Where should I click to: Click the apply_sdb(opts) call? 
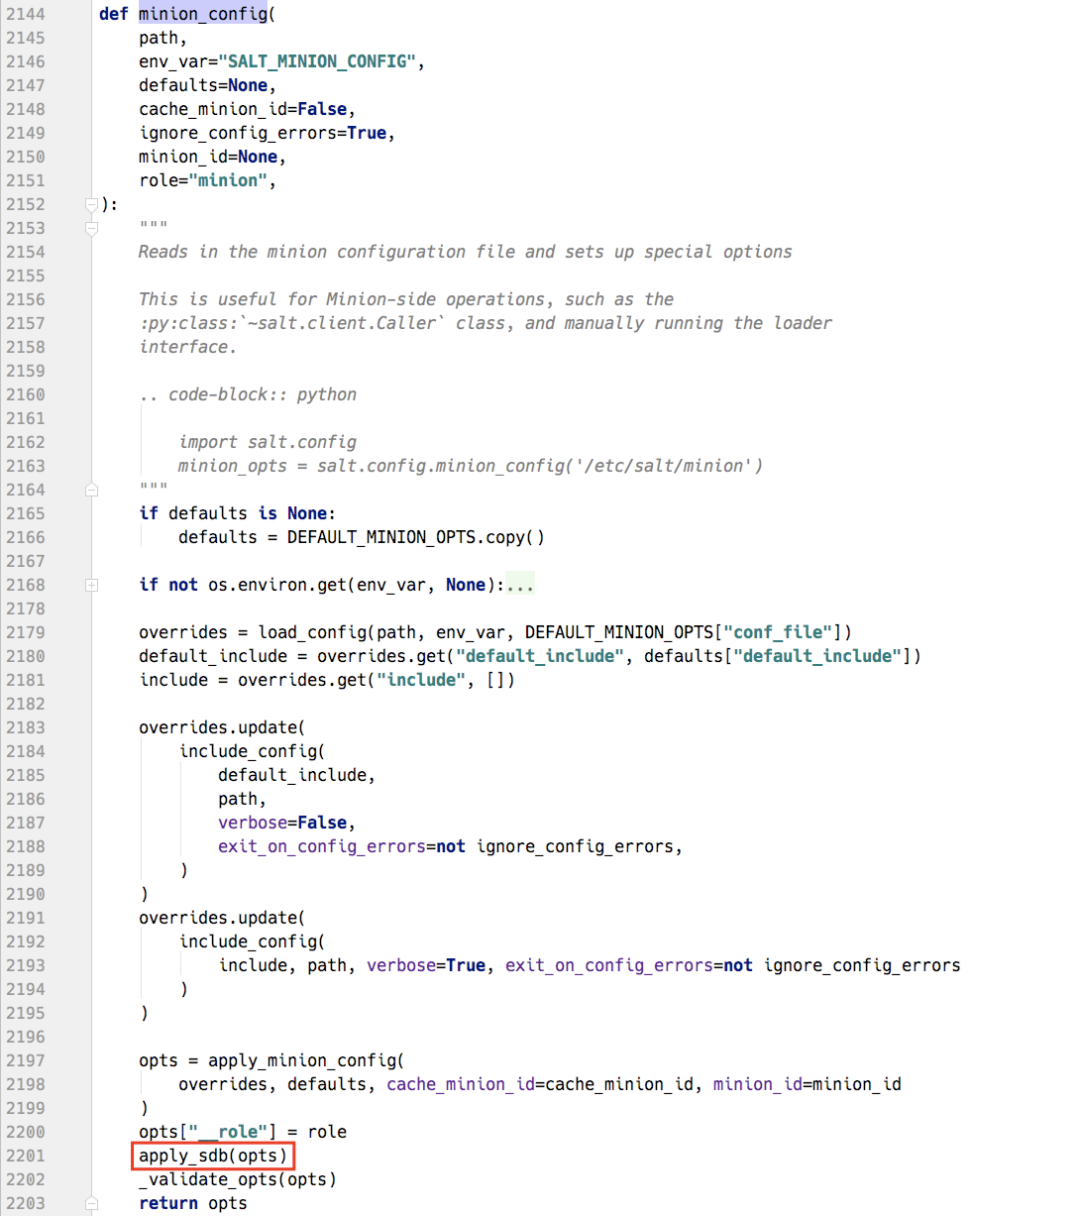tap(213, 1156)
